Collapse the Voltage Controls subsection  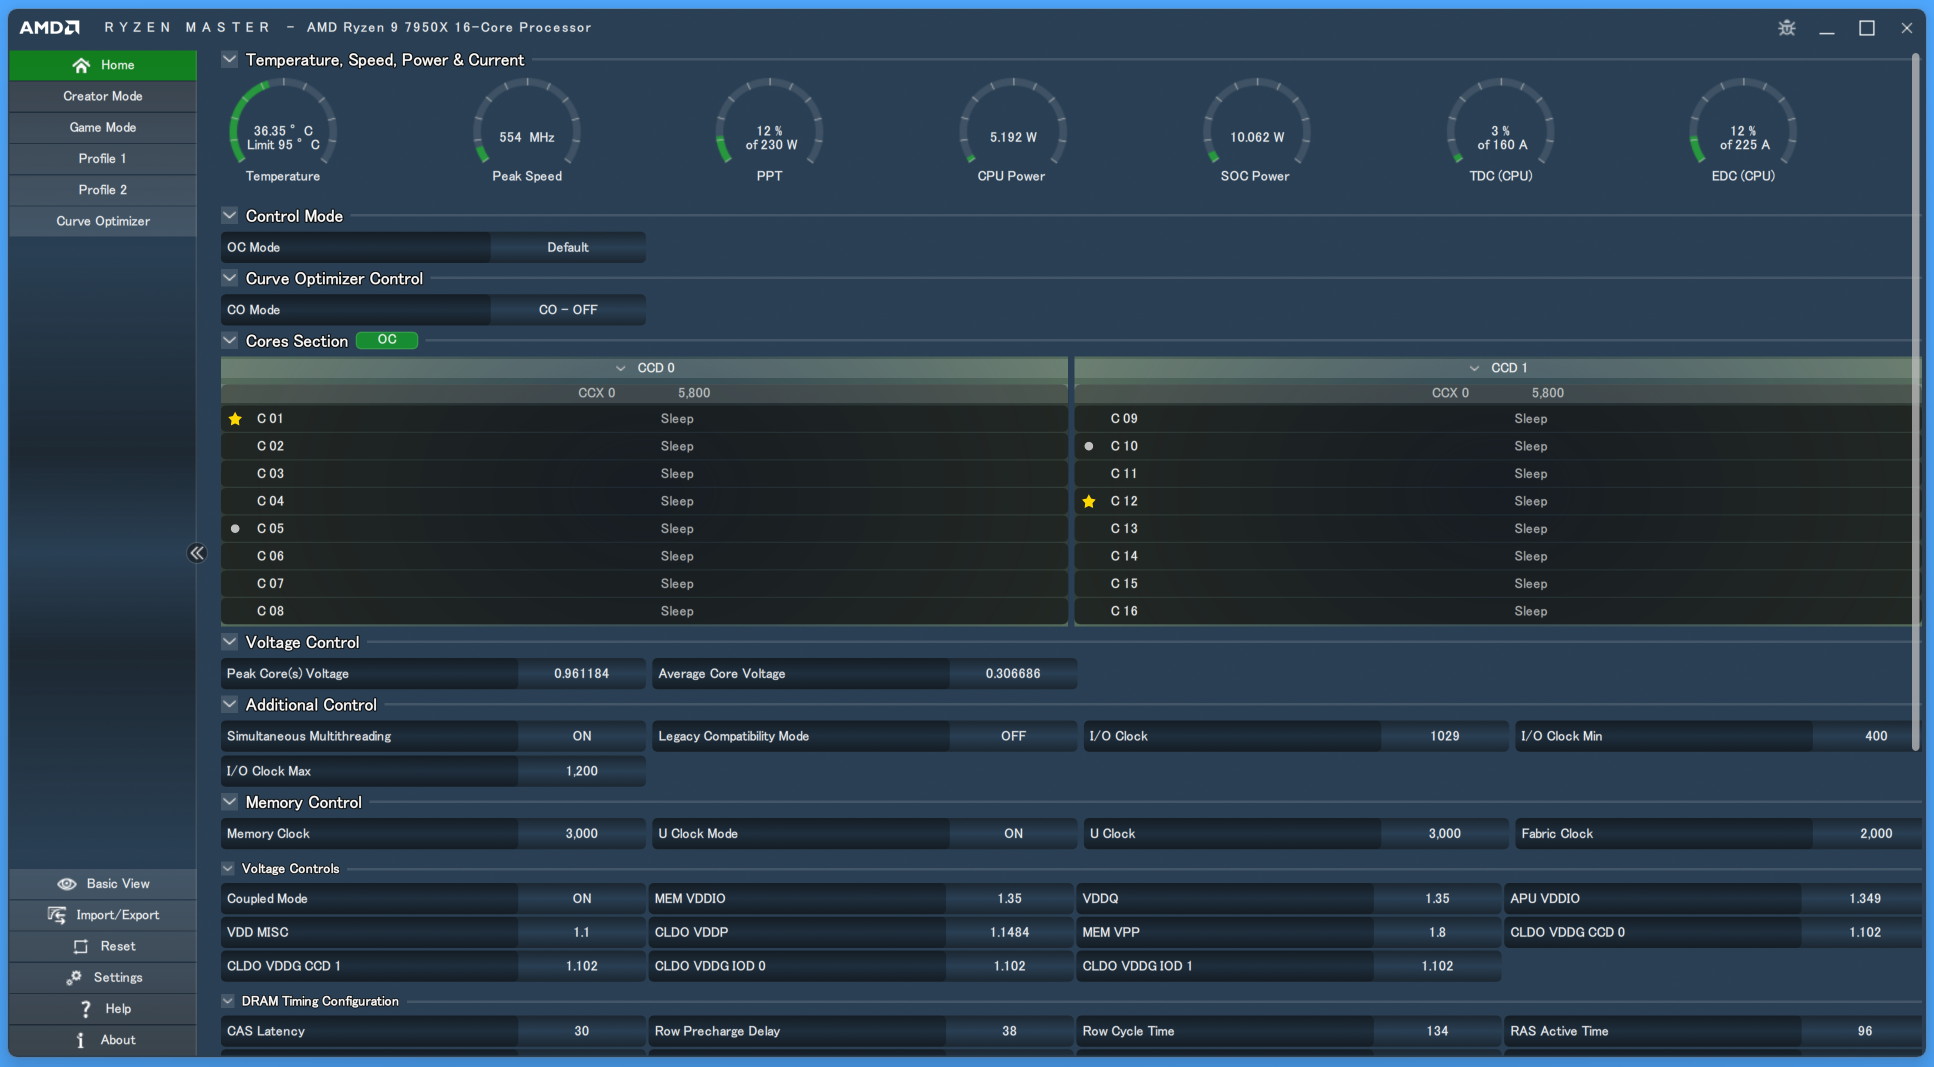point(228,868)
